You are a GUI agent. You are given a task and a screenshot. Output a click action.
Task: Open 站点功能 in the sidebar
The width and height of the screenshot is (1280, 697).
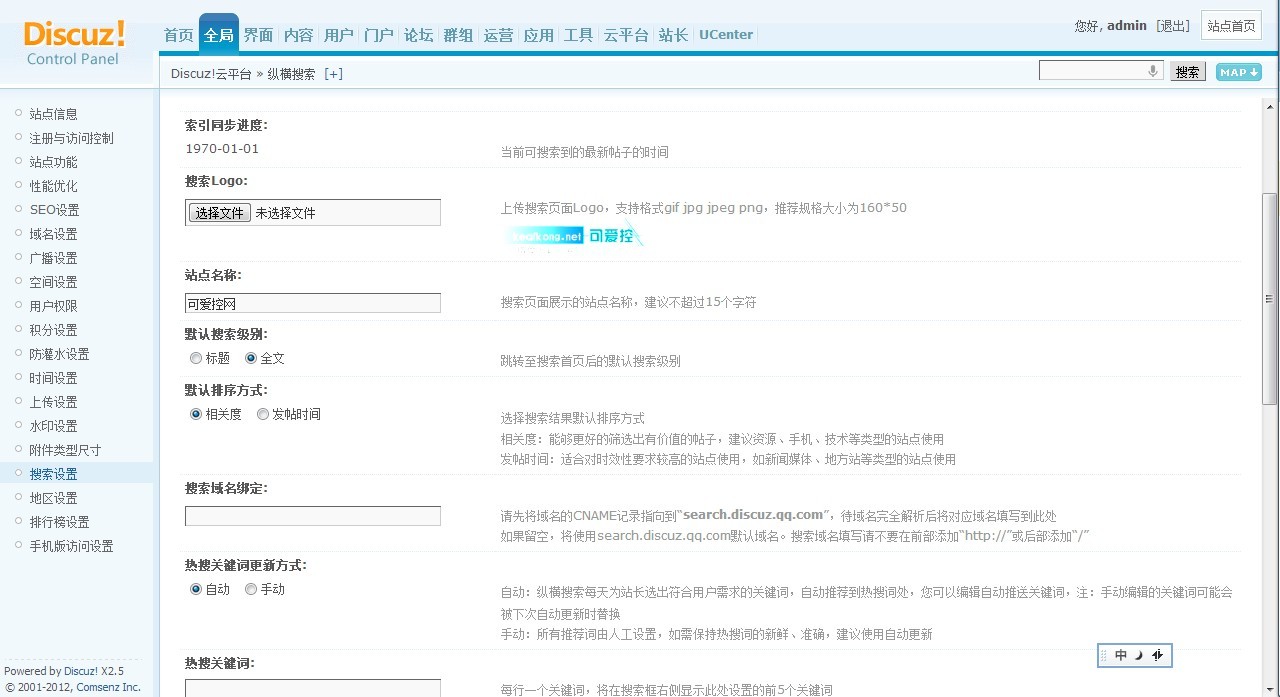[x=54, y=162]
